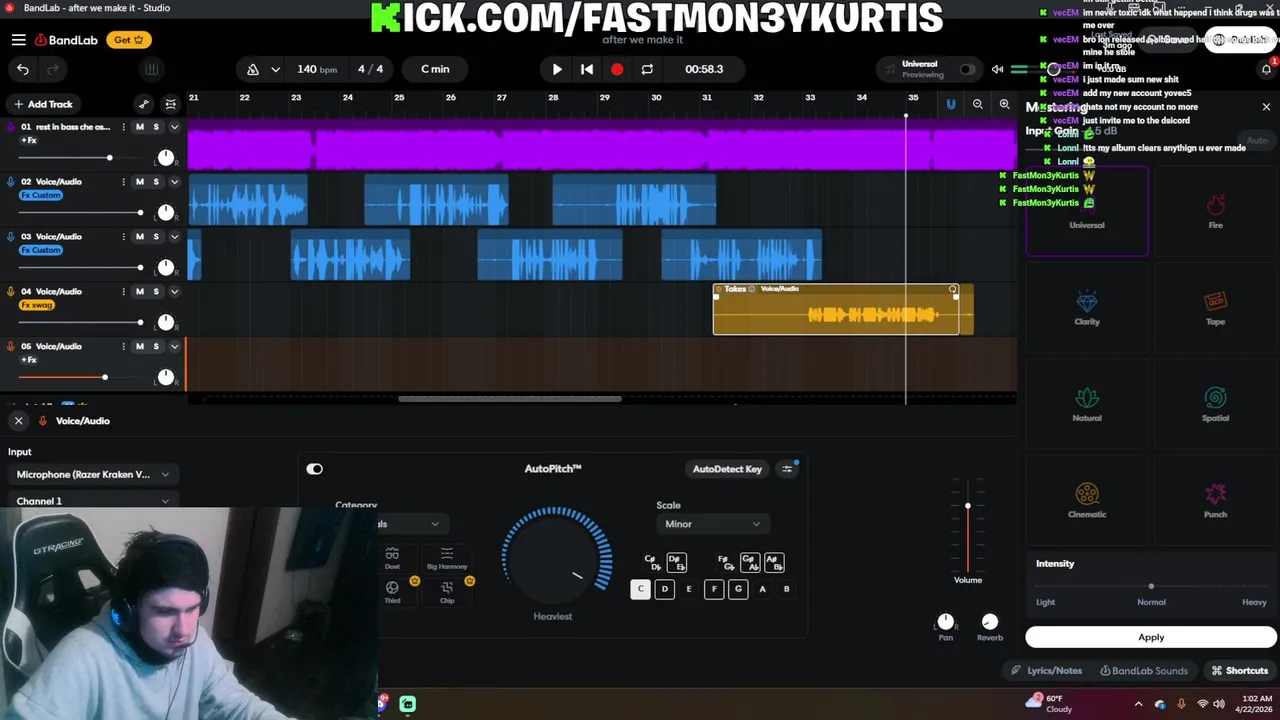
Task: Zoom in the timeline
Action: pyautogui.click(x=1005, y=104)
